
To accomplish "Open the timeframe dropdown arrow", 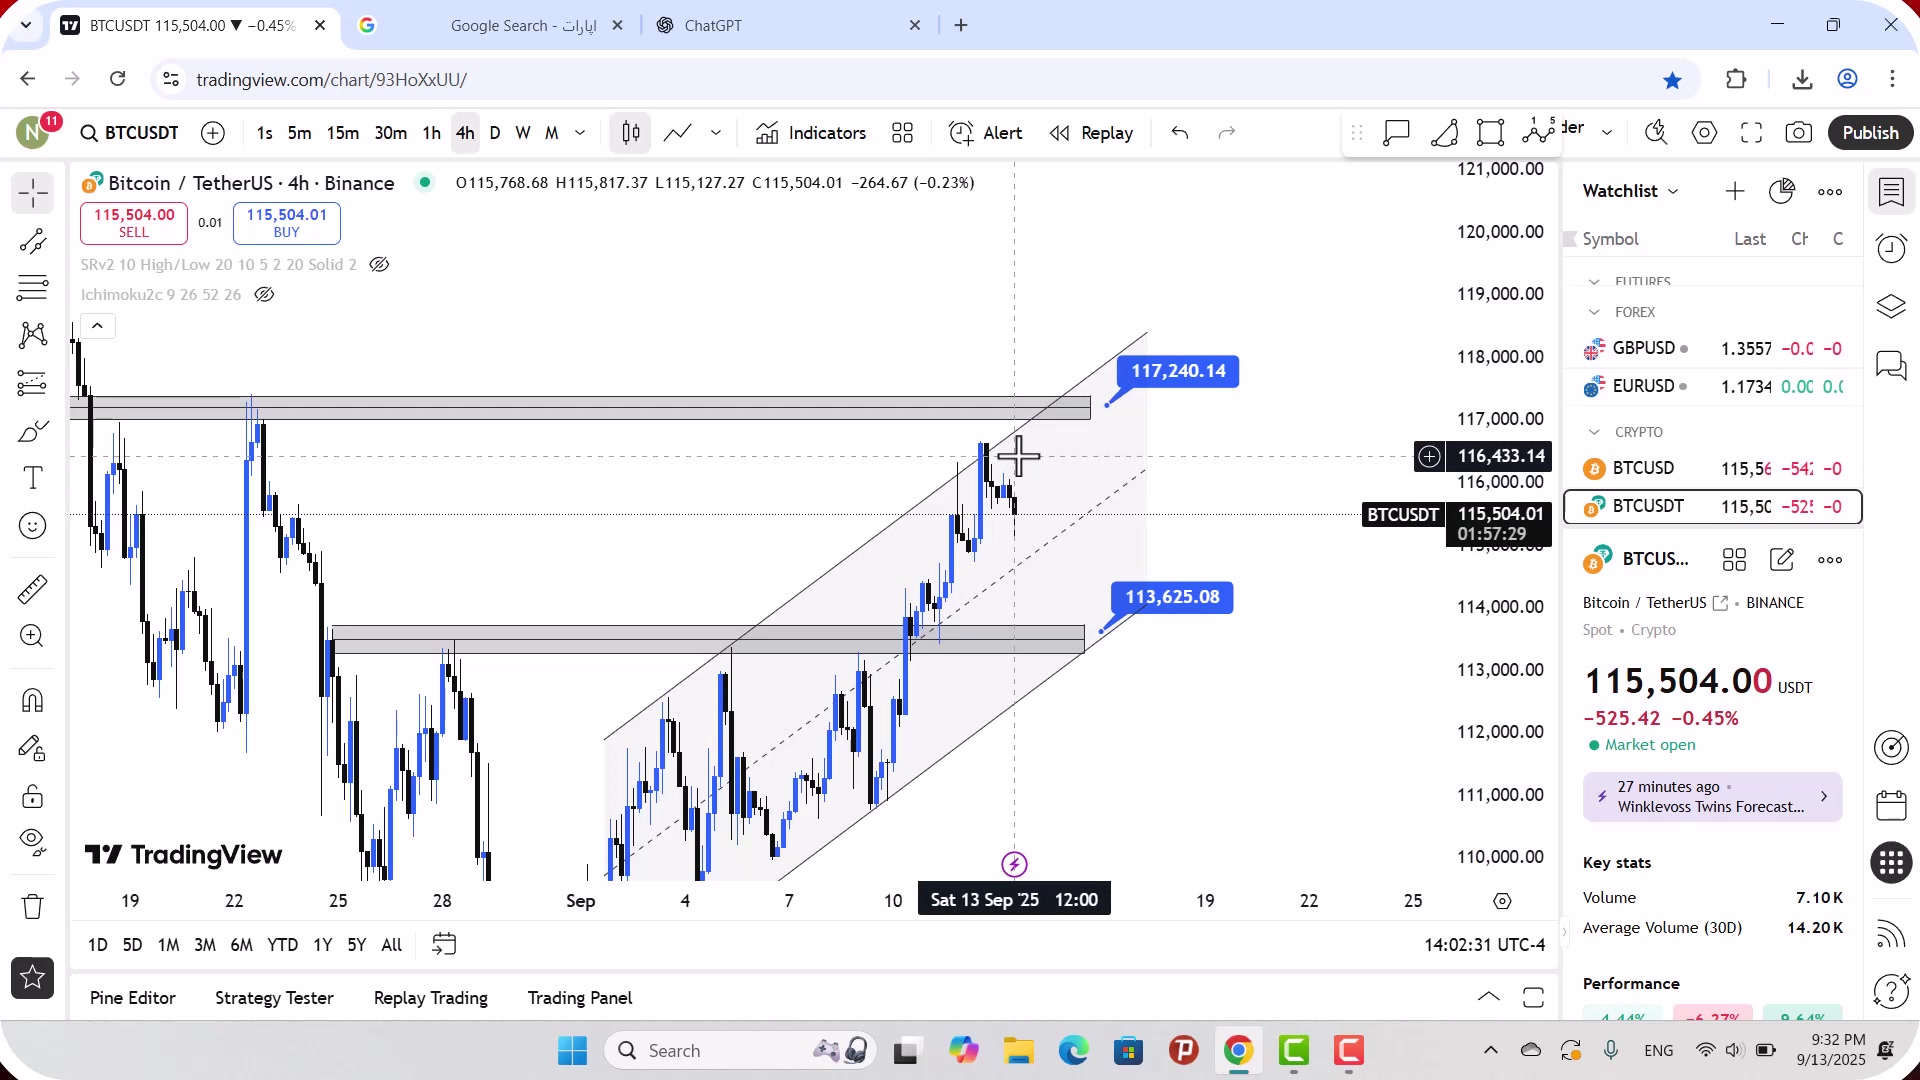I will (x=580, y=133).
